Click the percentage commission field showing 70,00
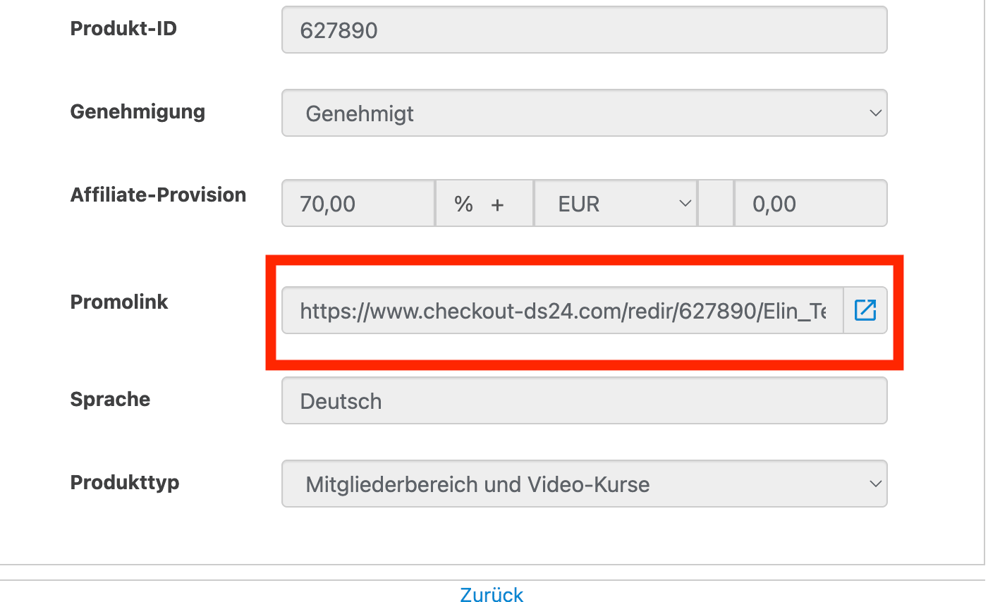 [357, 204]
